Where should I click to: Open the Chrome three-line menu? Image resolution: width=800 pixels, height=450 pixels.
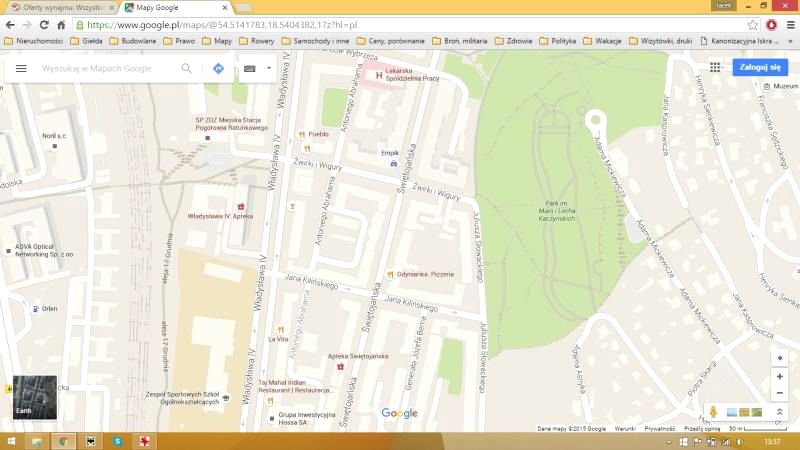788,24
